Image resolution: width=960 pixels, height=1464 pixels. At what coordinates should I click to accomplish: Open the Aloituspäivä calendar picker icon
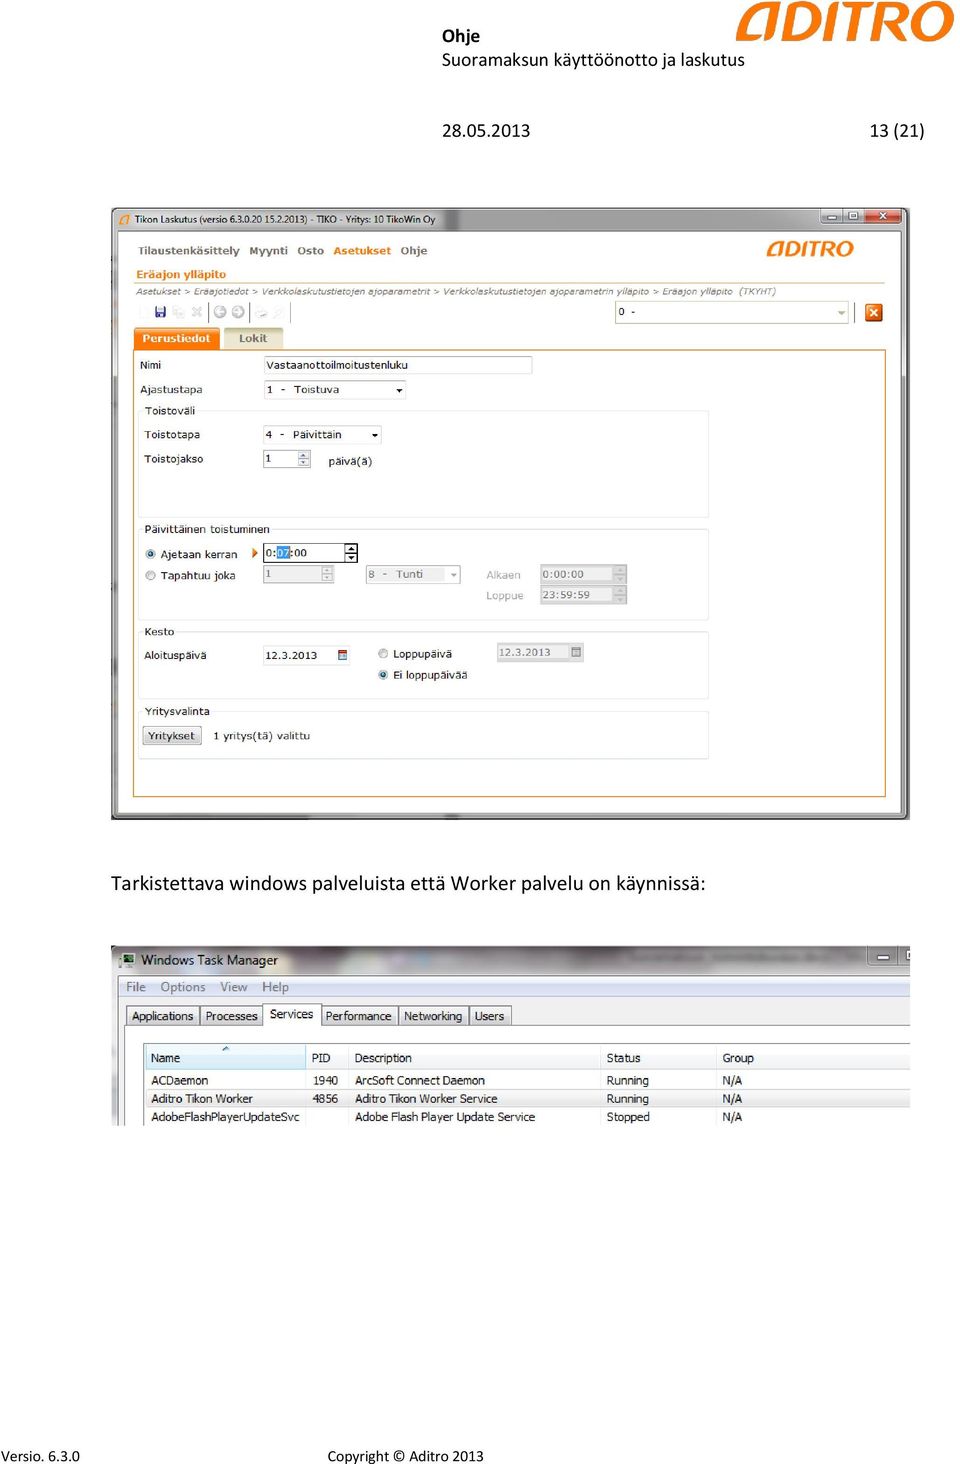pos(342,655)
